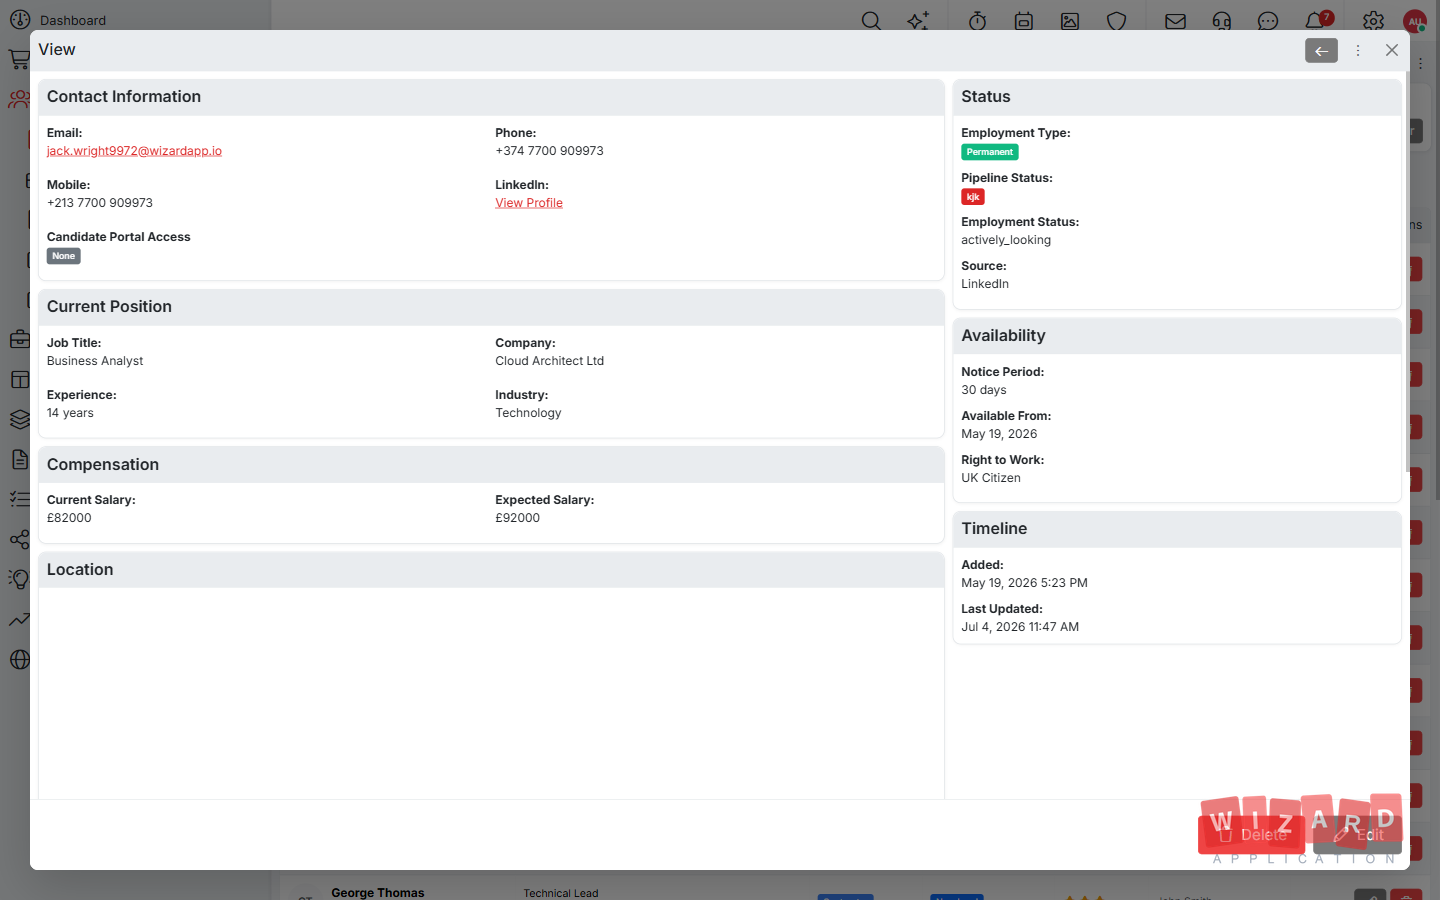Image resolution: width=1440 pixels, height=900 pixels.
Task: Click Cloud Architect Ltd company value
Action: (x=549, y=361)
